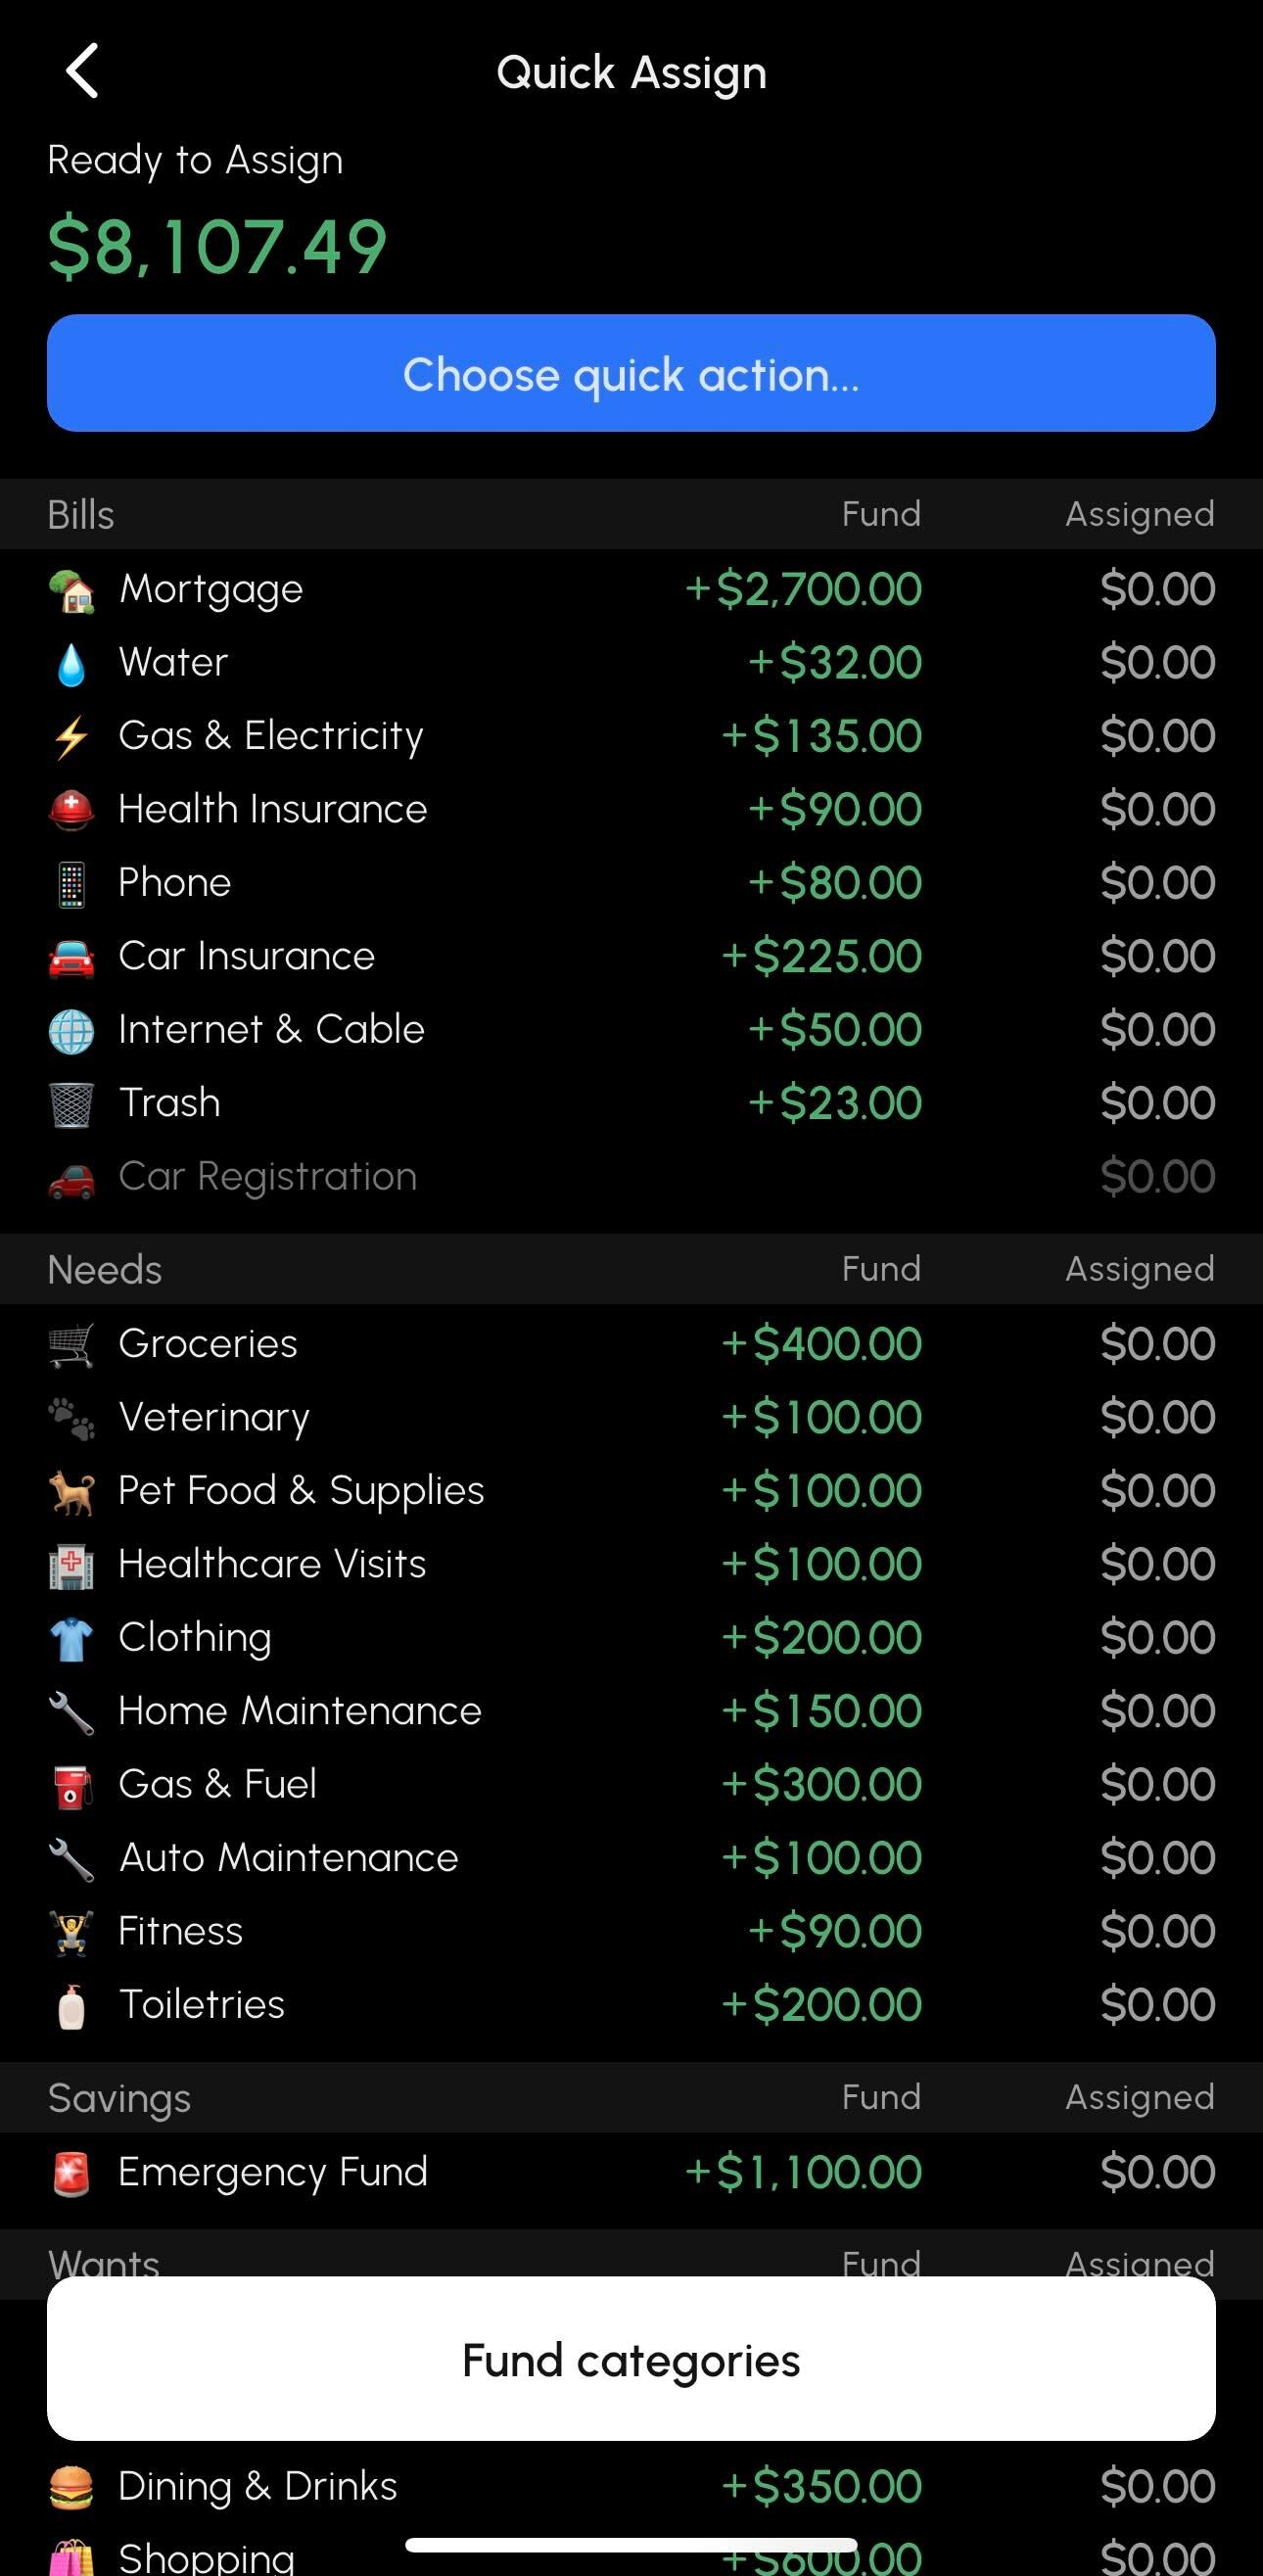Open the Choose quick action menu

631,374
